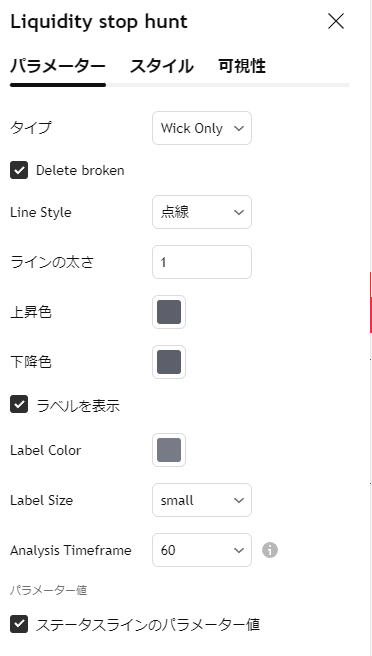Click the ラインの太さ input field
This screenshot has height=656, width=372.
(202, 262)
